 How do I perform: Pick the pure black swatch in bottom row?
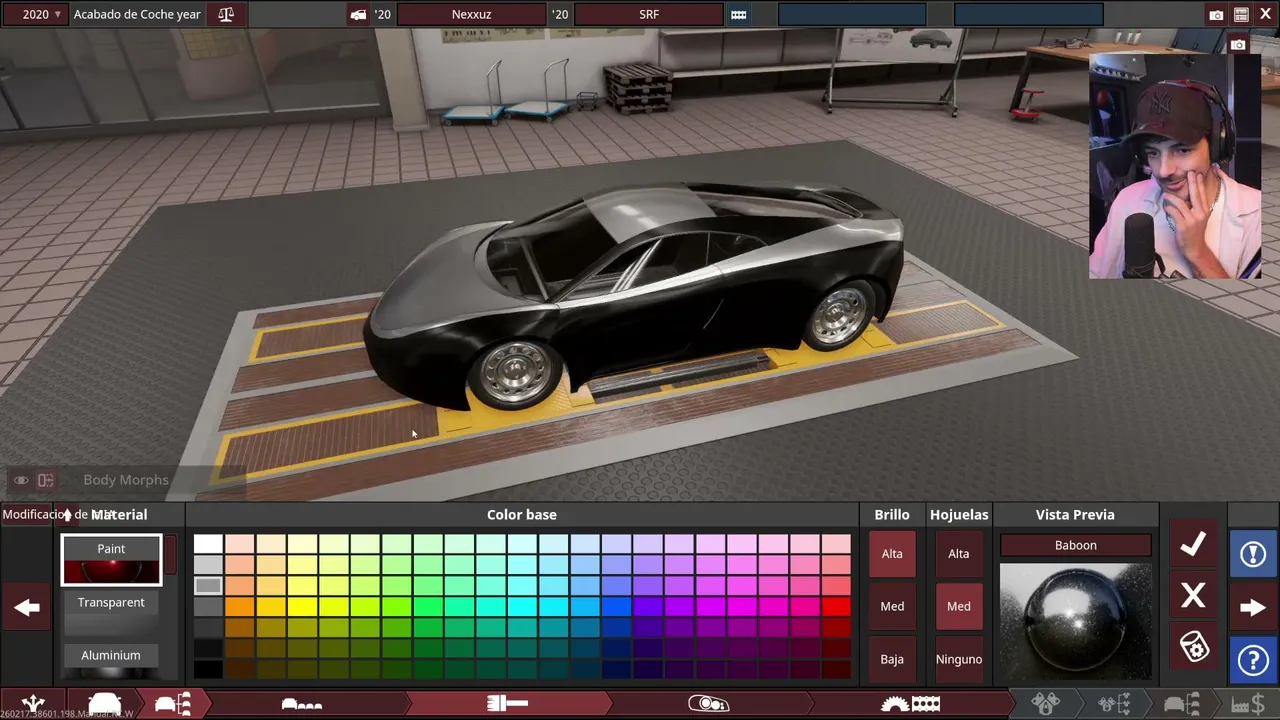(208, 670)
